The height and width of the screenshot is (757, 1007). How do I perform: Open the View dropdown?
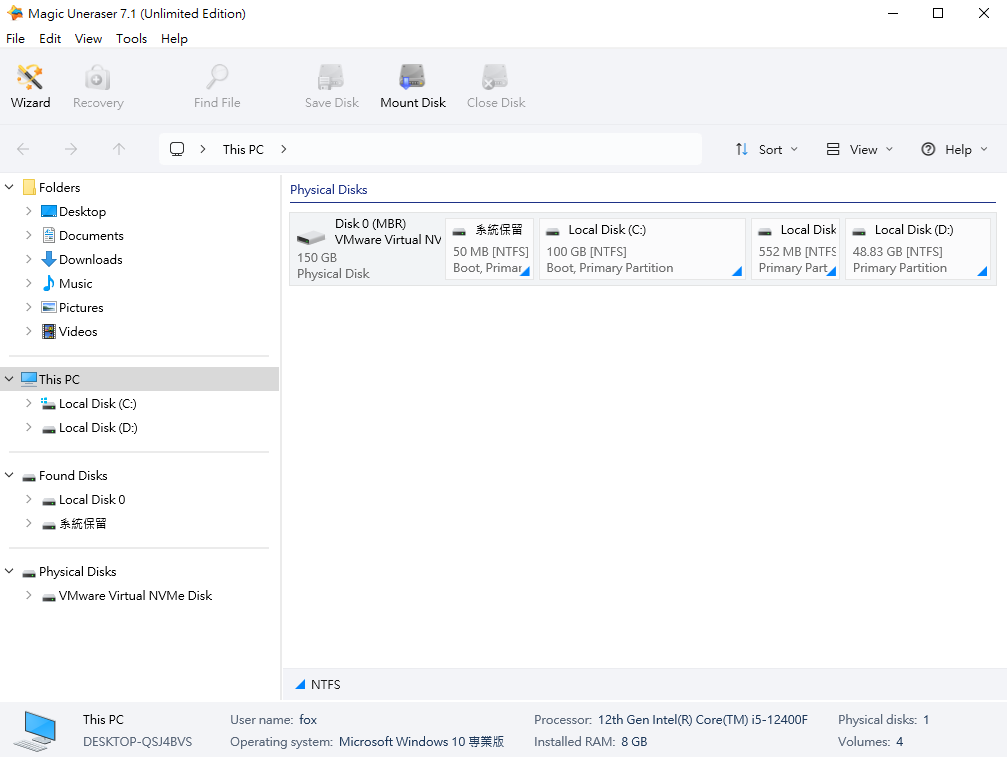(859, 150)
